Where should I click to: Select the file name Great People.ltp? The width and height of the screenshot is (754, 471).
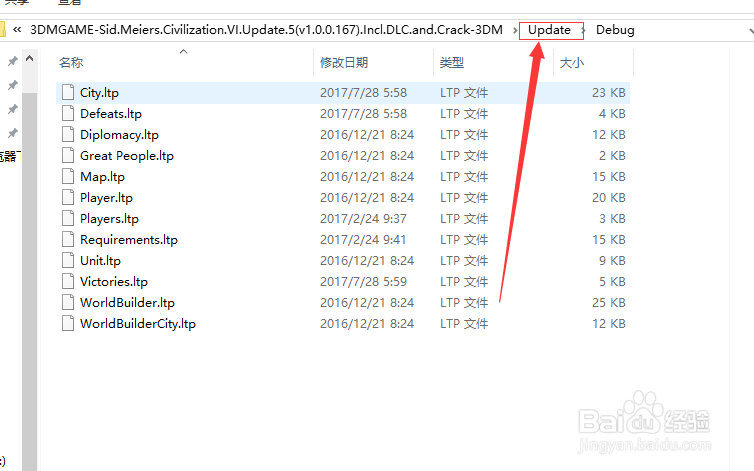click(127, 155)
